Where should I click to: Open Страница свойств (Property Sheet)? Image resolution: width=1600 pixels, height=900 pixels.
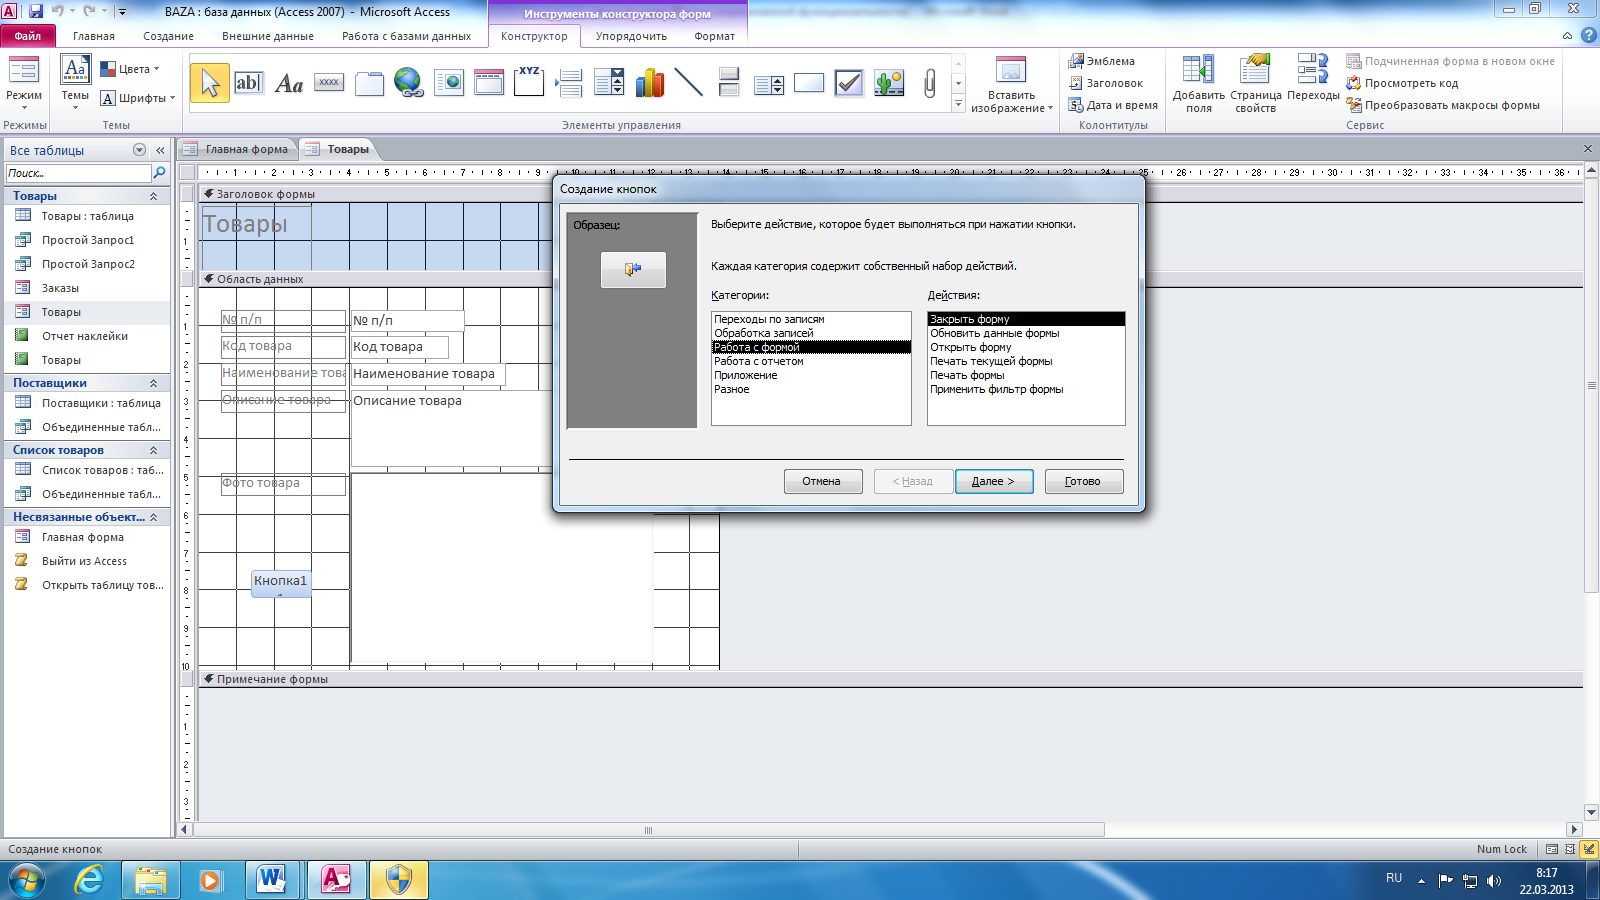[1255, 85]
